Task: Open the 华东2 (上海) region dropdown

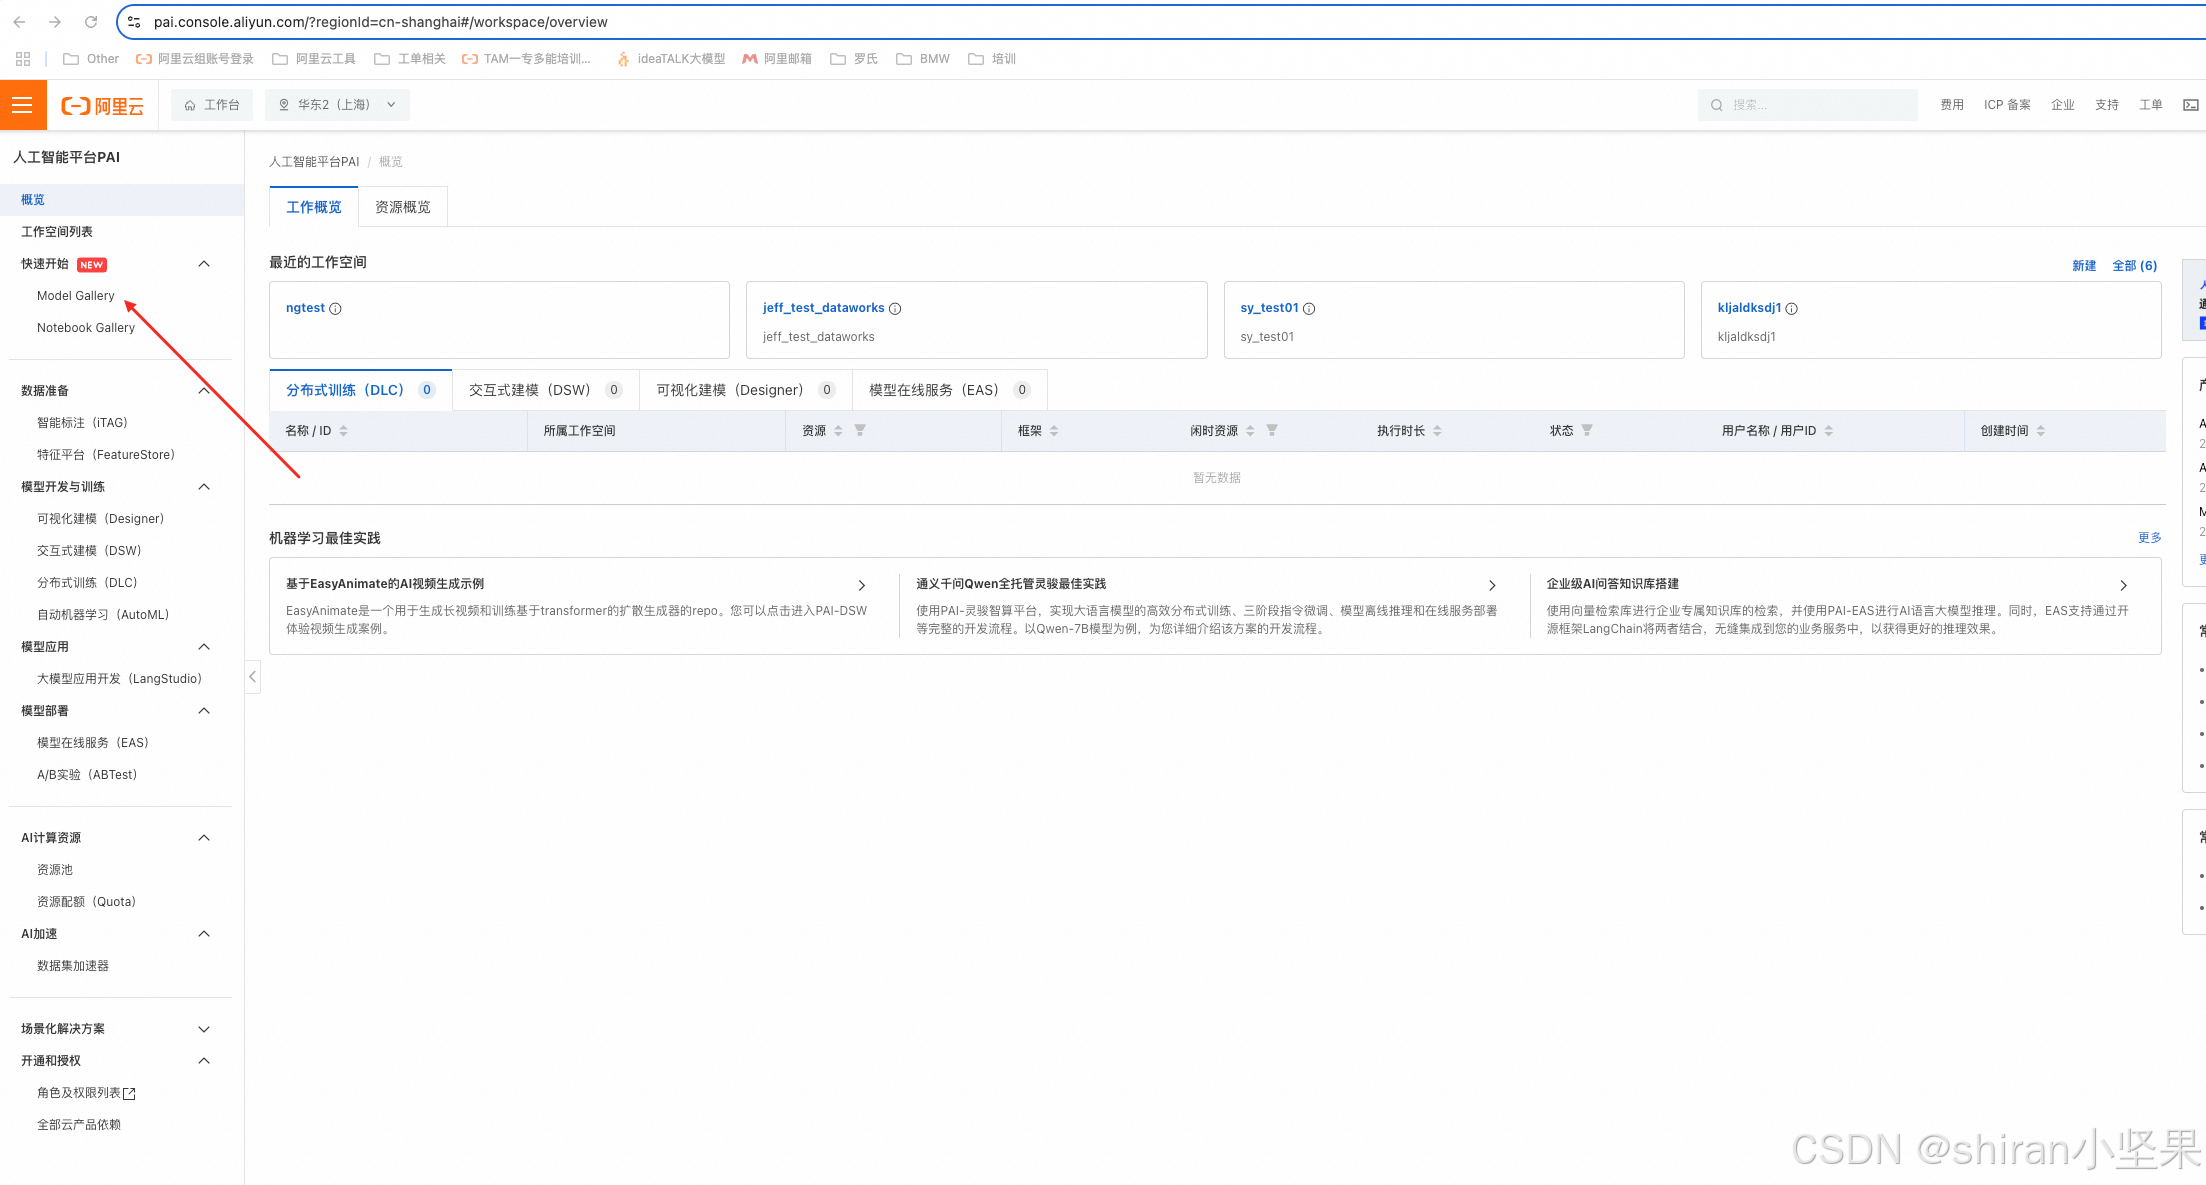Action: pos(337,105)
